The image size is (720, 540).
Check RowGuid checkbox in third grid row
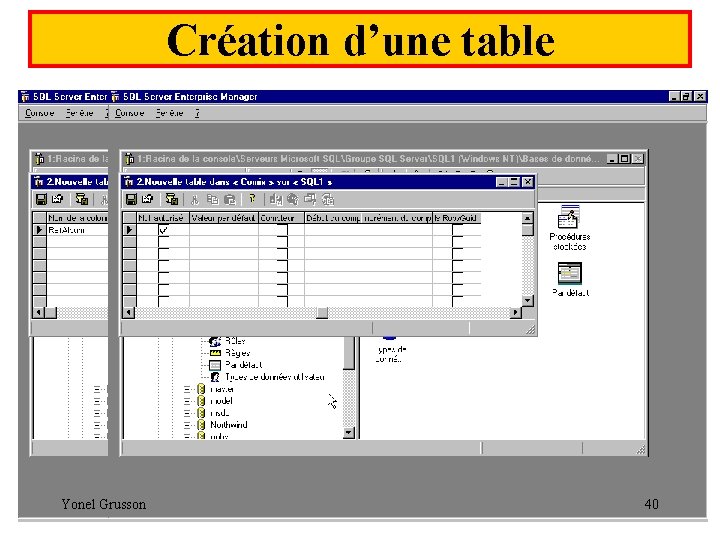(x=457, y=254)
